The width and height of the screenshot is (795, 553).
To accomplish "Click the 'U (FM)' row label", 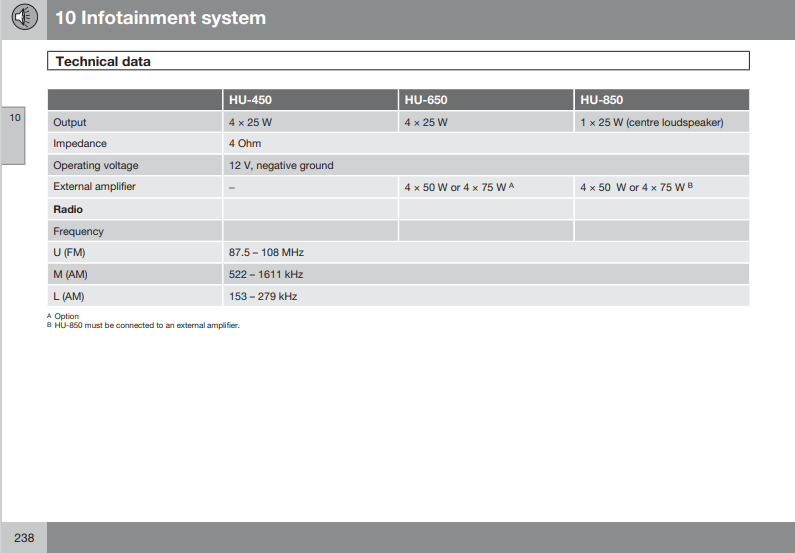I will tap(69, 252).
